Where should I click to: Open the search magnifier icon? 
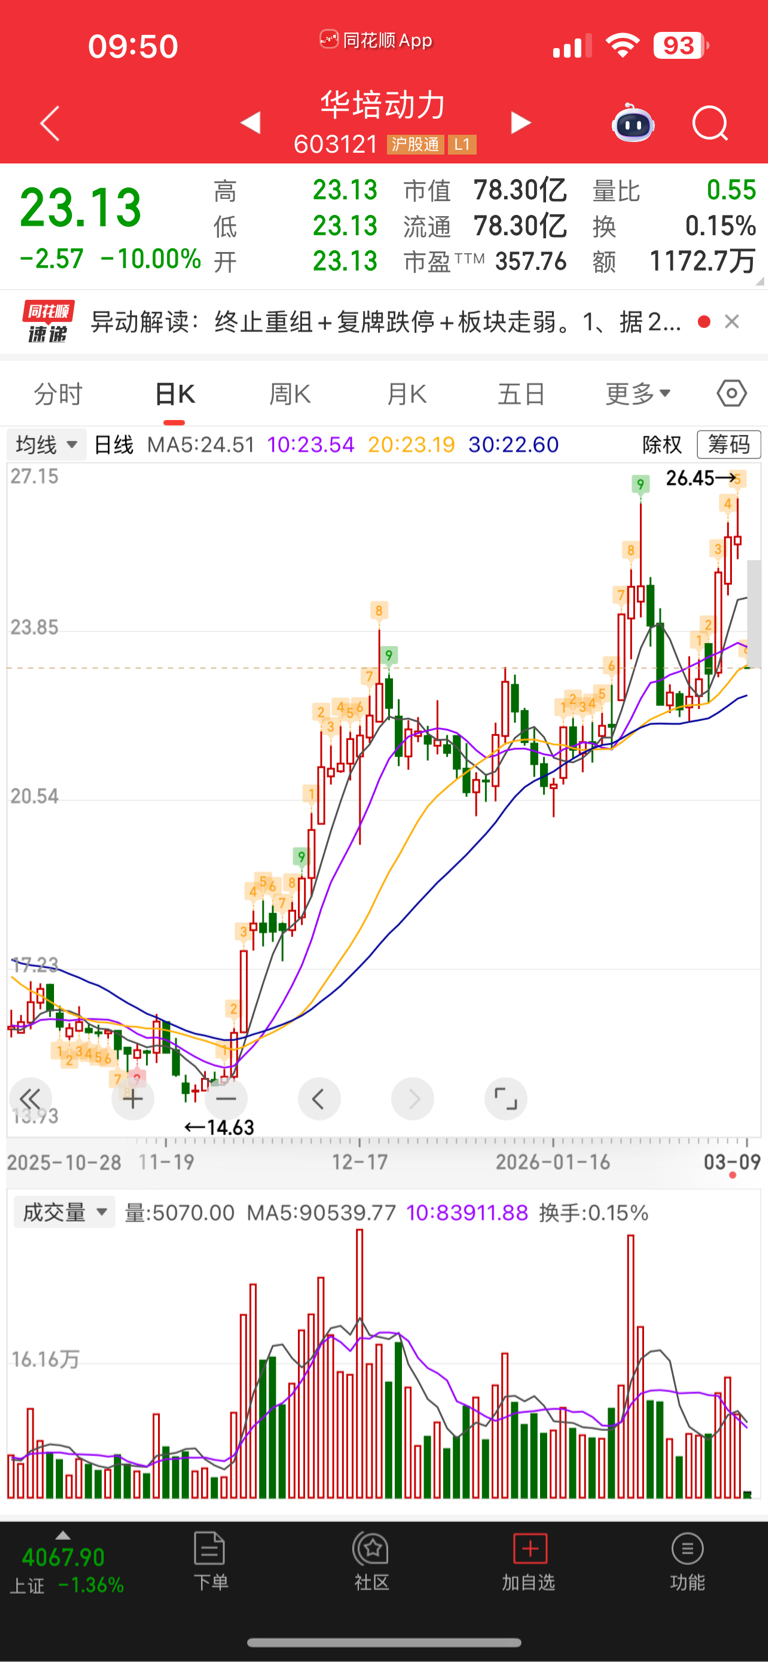click(x=710, y=123)
